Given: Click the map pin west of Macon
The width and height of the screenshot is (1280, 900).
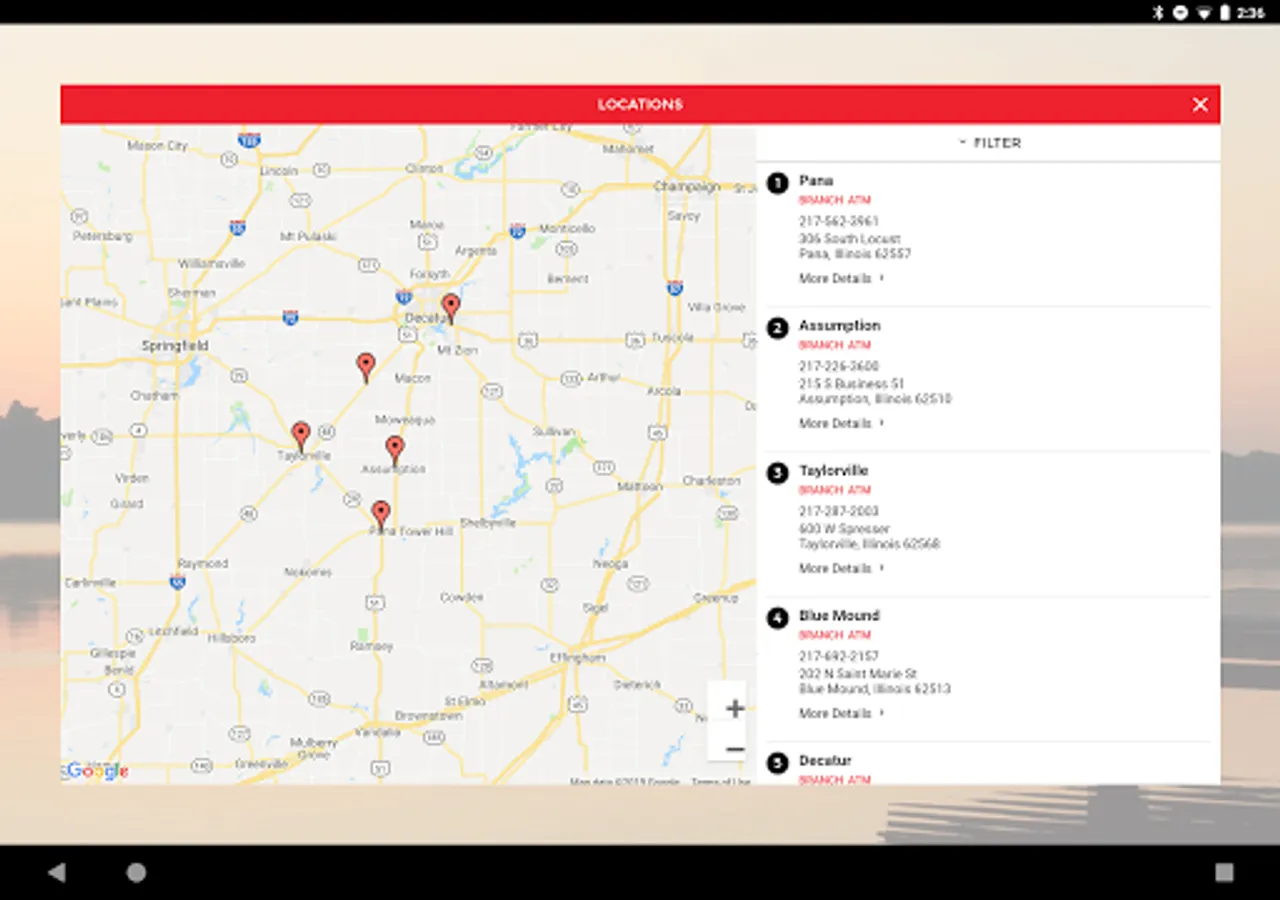Looking at the screenshot, I should pos(366,367).
